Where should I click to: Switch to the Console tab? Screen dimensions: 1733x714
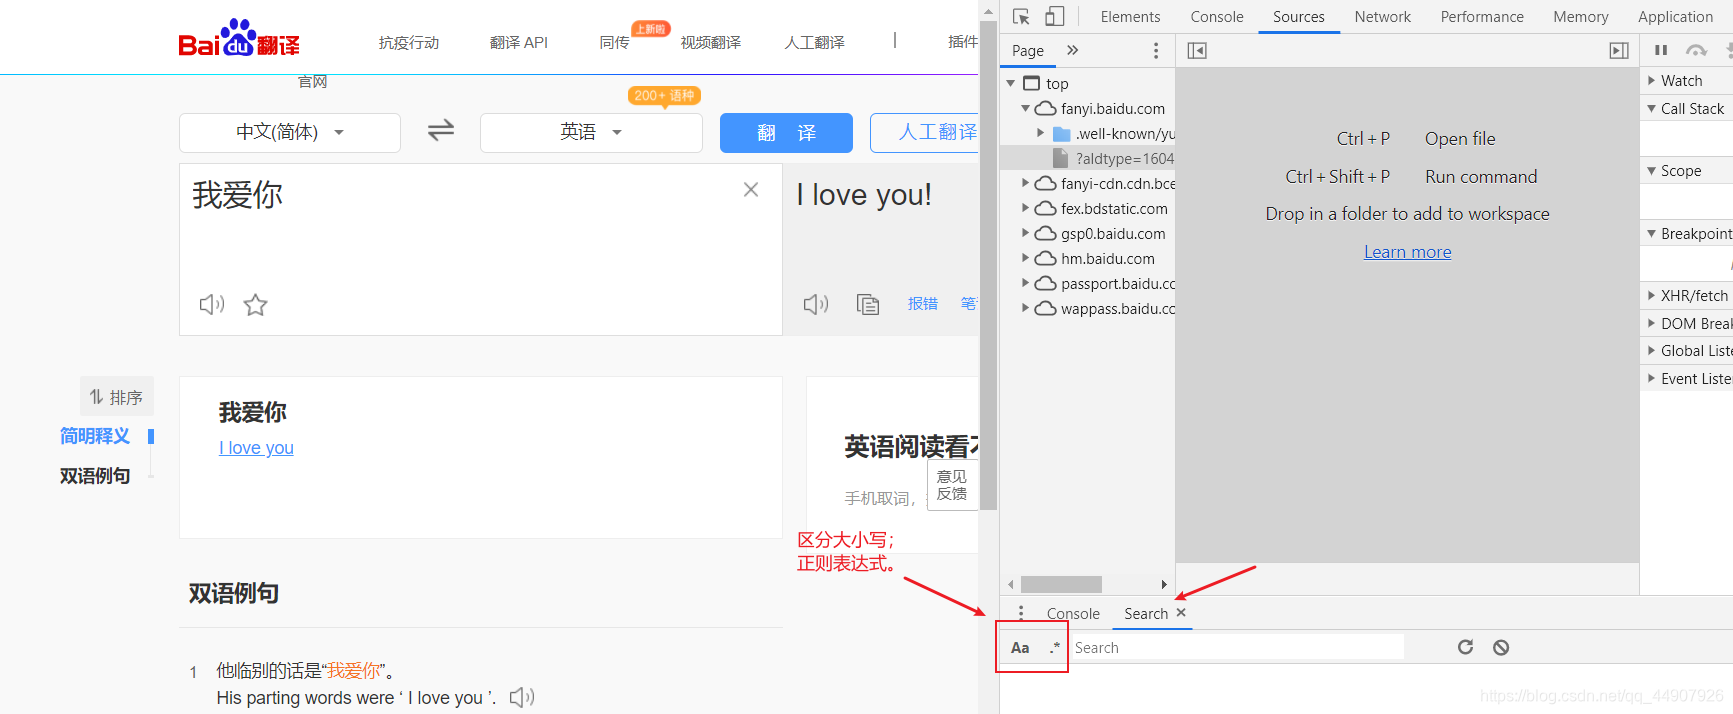pyautogui.click(x=1217, y=16)
